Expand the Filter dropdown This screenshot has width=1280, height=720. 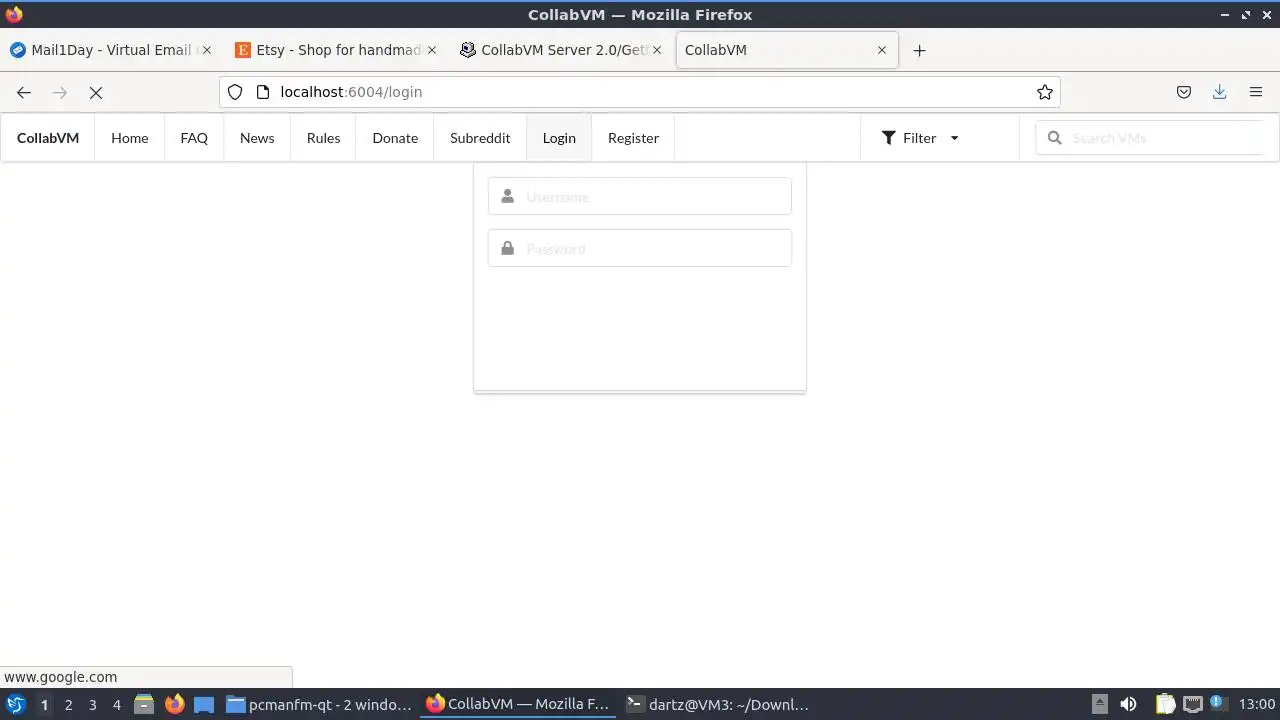click(920, 138)
